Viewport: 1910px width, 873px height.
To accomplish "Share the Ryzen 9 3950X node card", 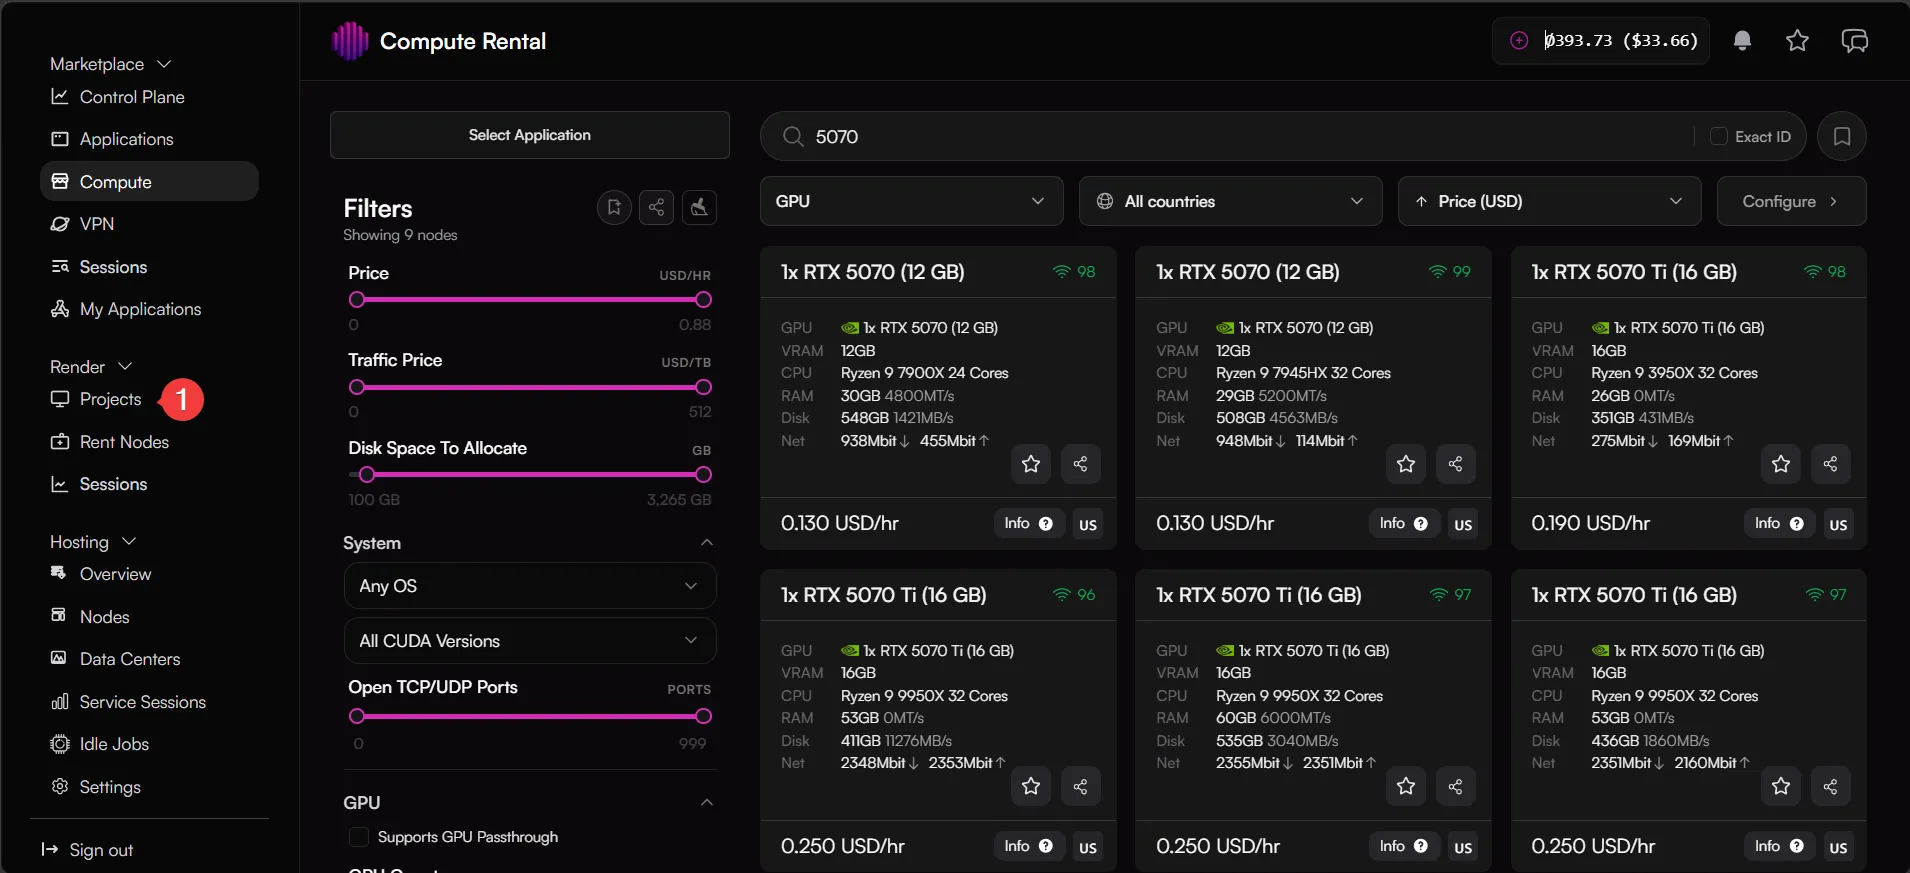I will pos(1830,464).
